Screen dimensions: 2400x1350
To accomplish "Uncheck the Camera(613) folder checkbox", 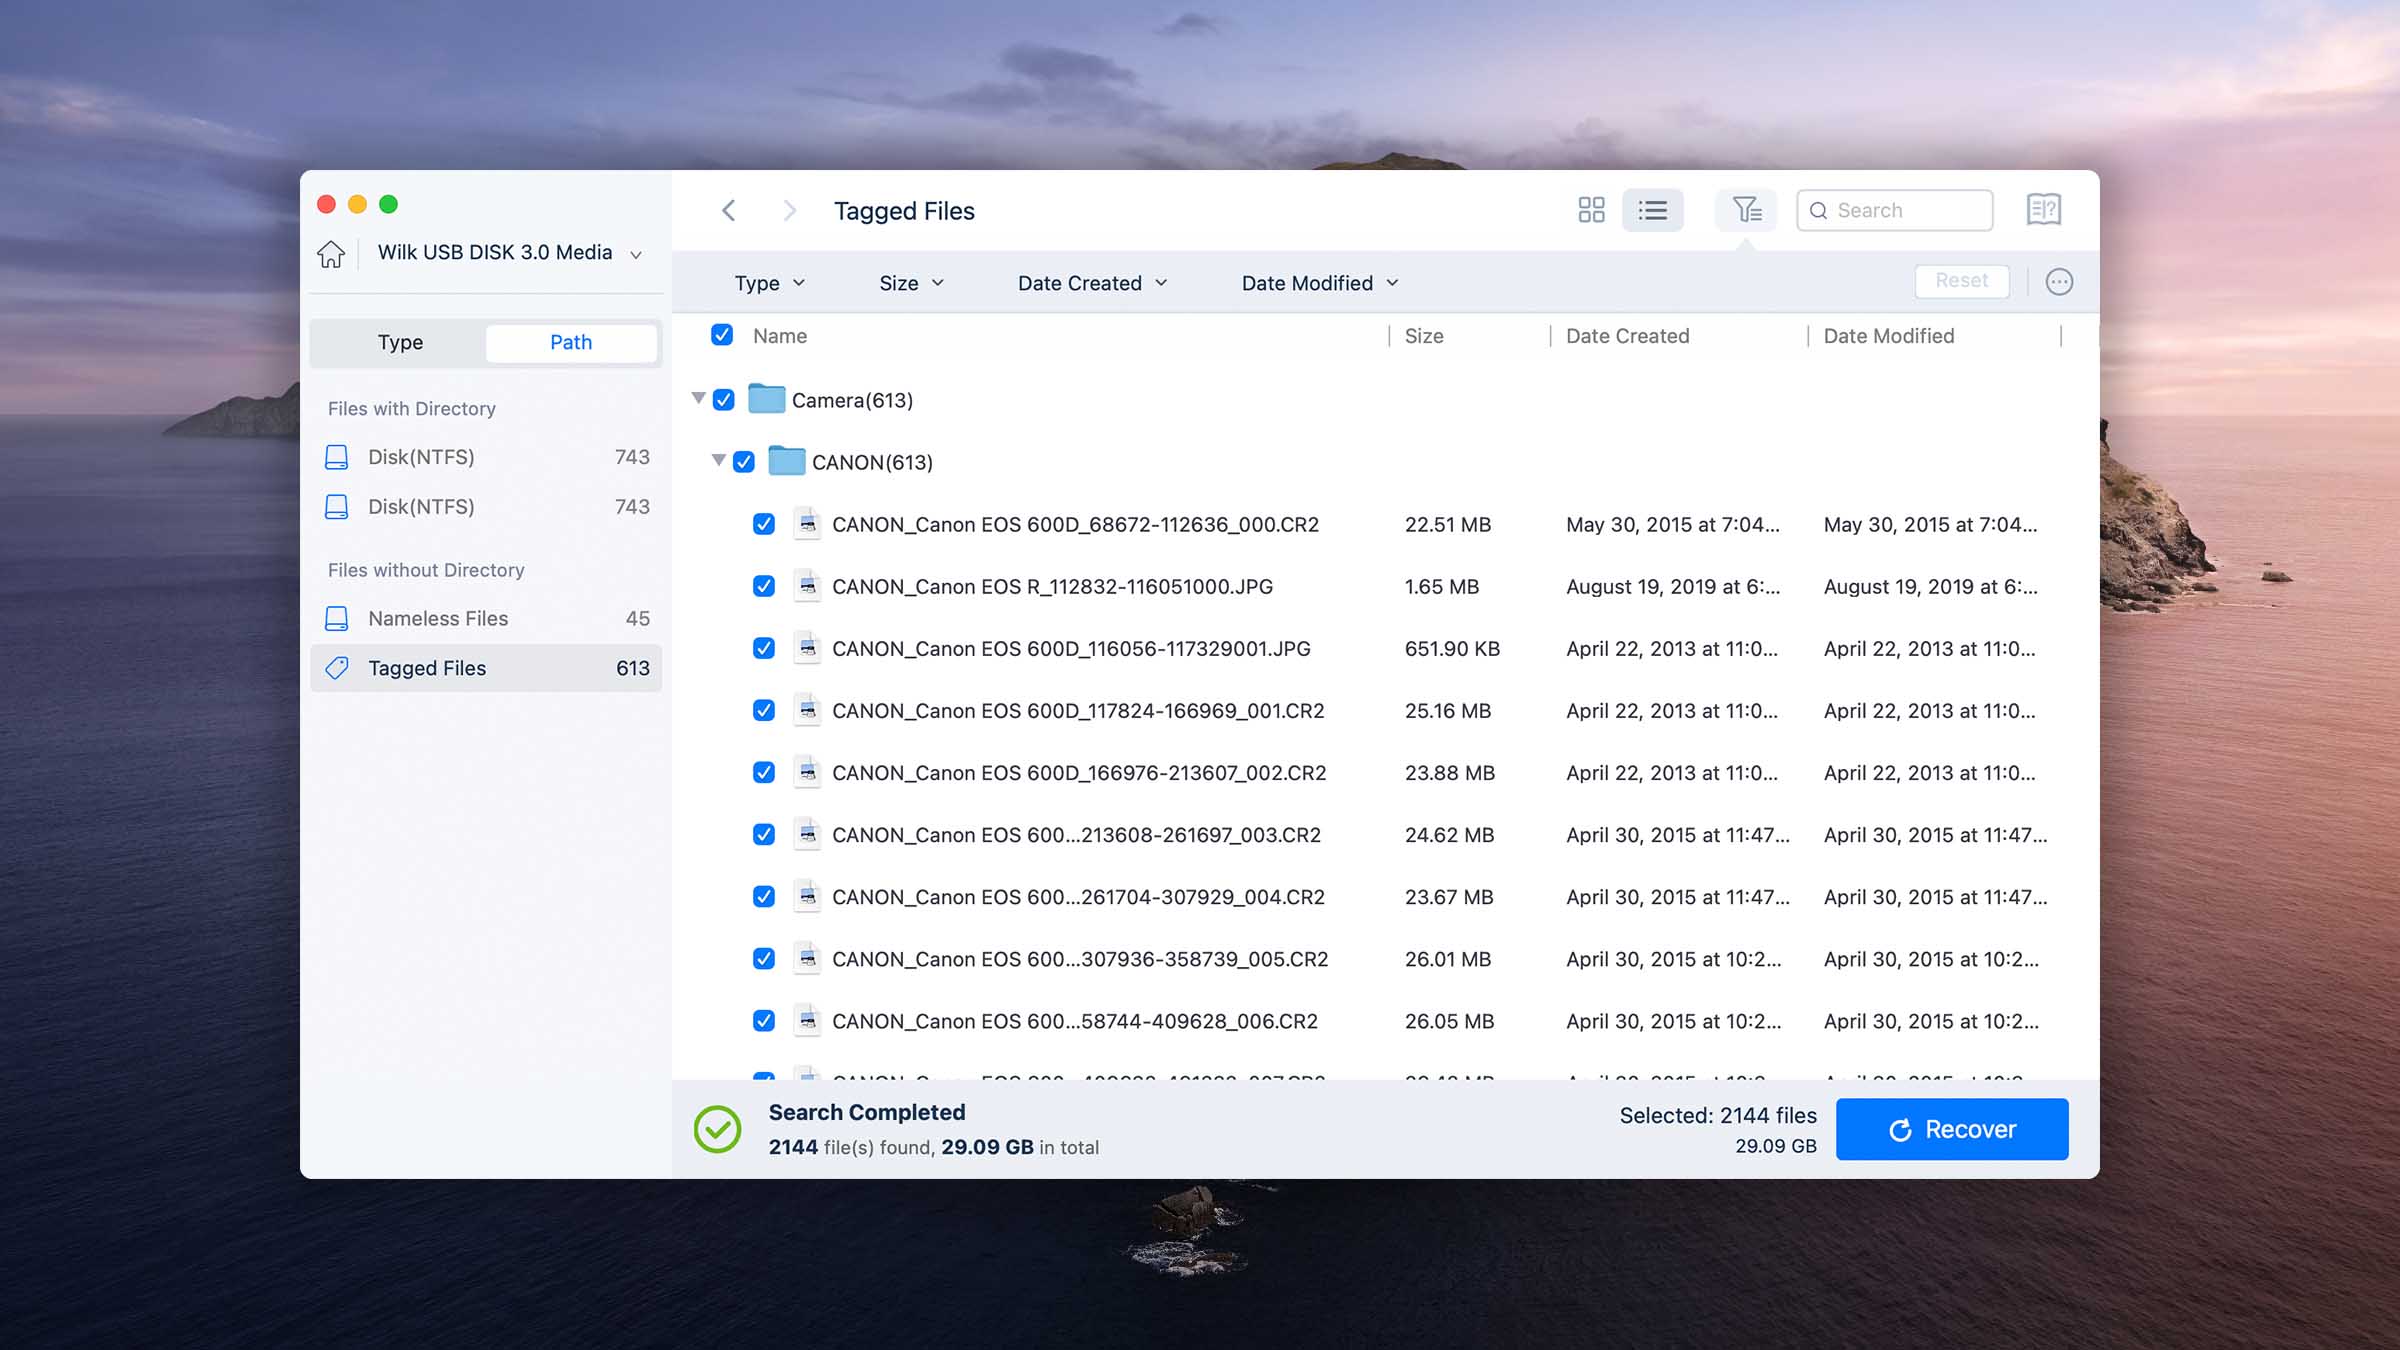I will click(x=723, y=400).
